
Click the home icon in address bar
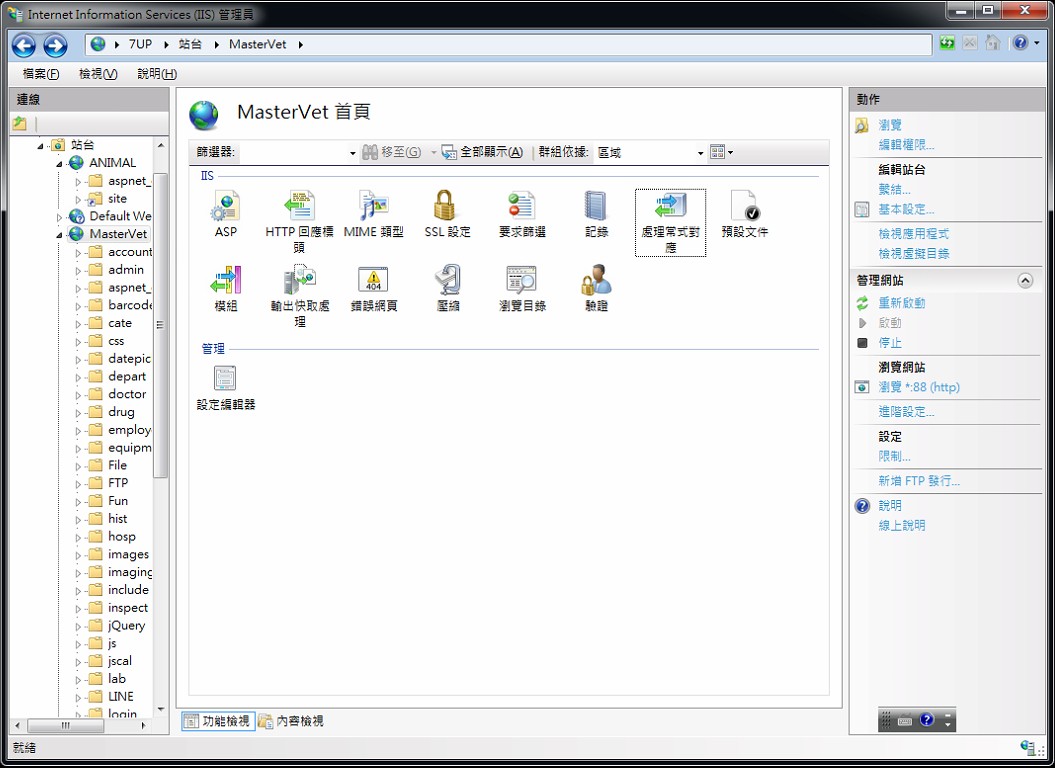pyautogui.click(x=992, y=43)
